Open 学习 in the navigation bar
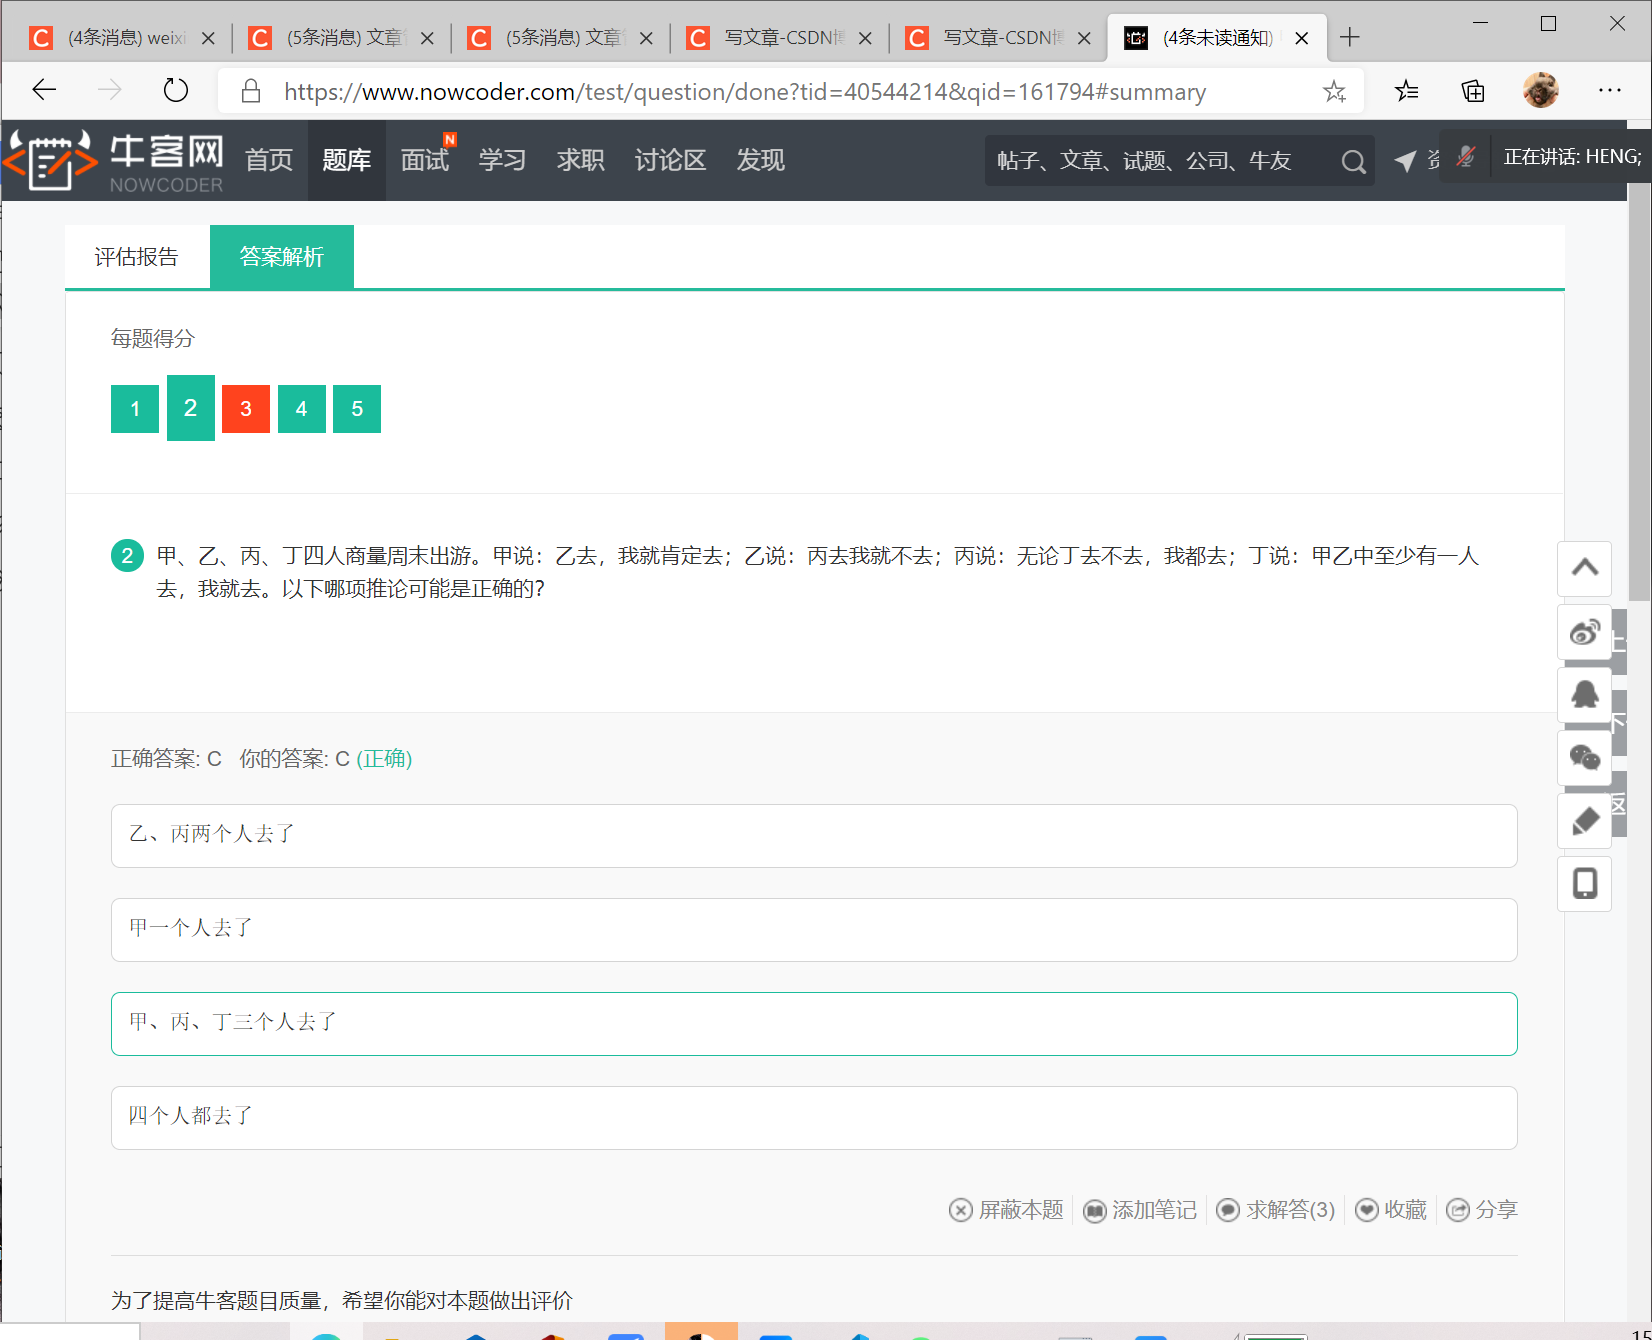This screenshot has height=1340, width=1652. [x=502, y=160]
